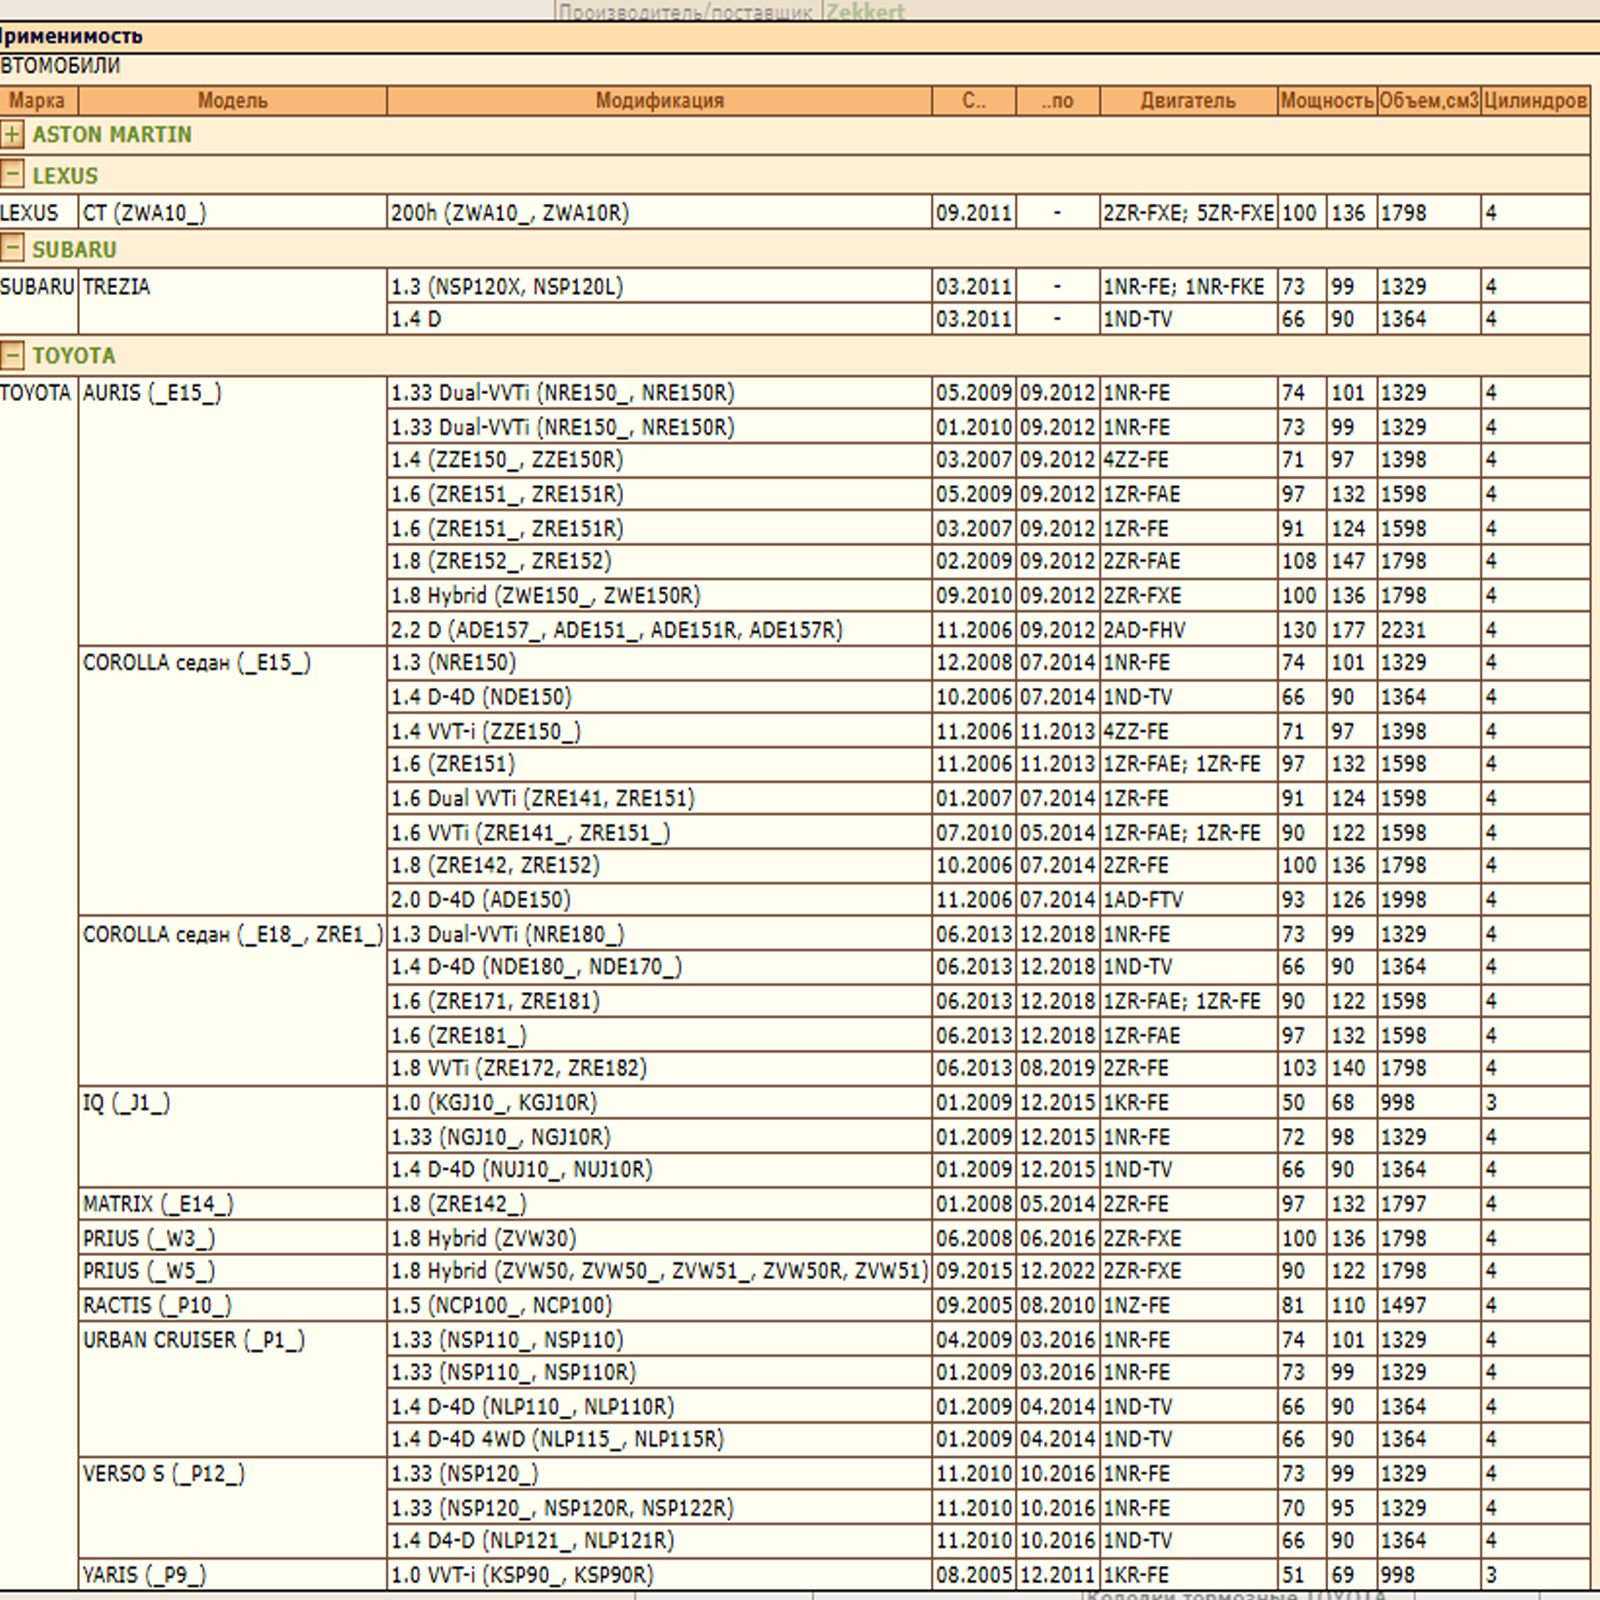Select the URBAN CRUISER 1.4 D-4D 4WD row
Image resolution: width=1600 pixels, height=1600 pixels.
click(x=557, y=1439)
